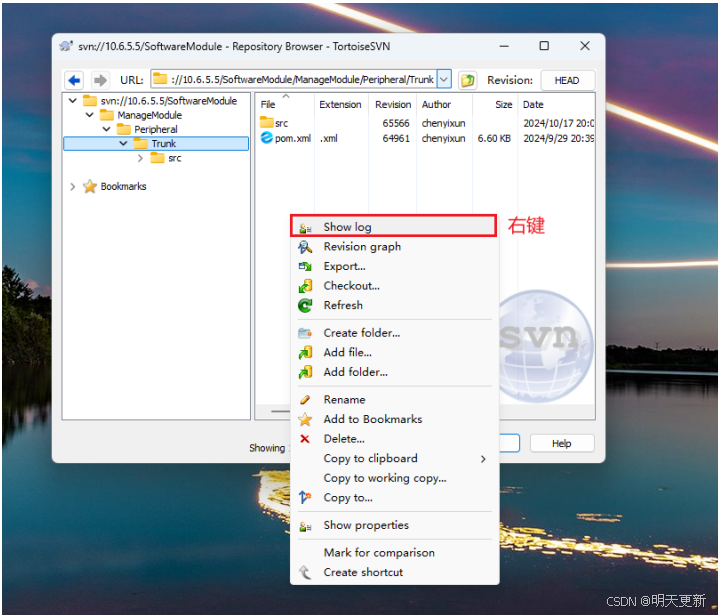Expand the src node under Trunk

point(141,158)
